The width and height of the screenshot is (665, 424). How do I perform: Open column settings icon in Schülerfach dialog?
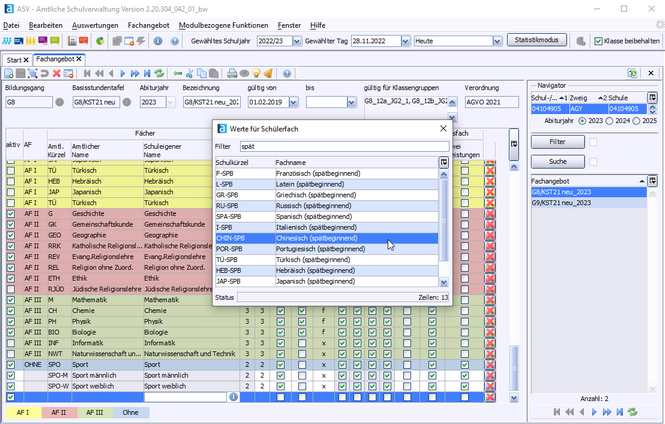tap(444, 162)
